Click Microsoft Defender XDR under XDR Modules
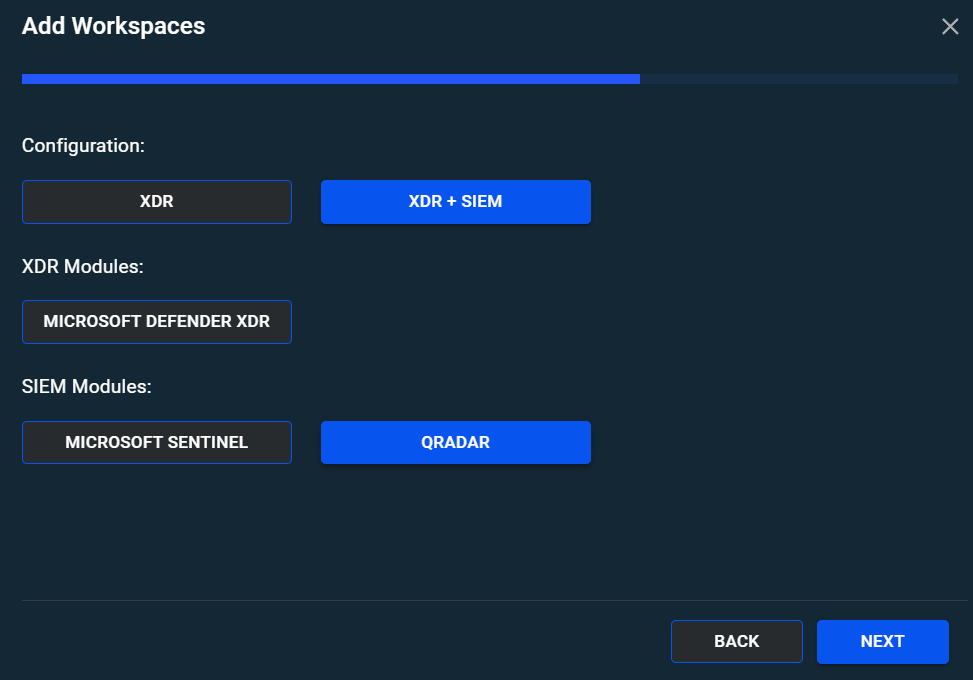The image size is (973, 680). point(157,322)
